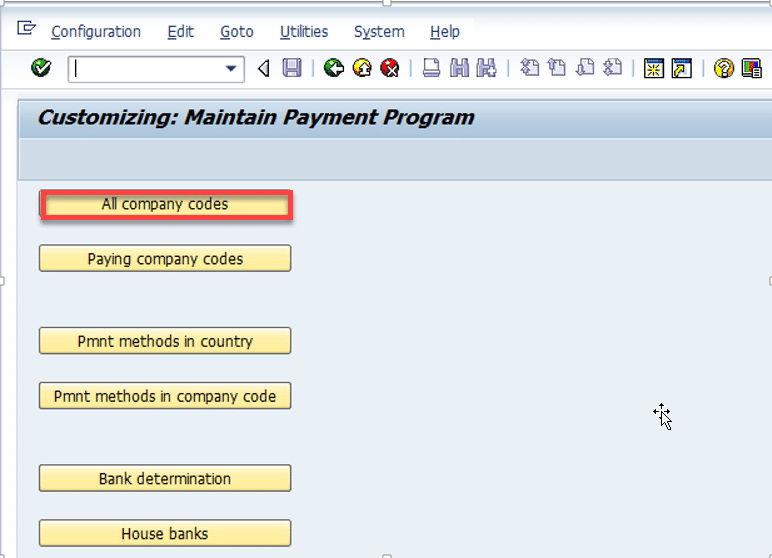Open the Bank determination button
This screenshot has height=558, width=772.
pos(165,478)
